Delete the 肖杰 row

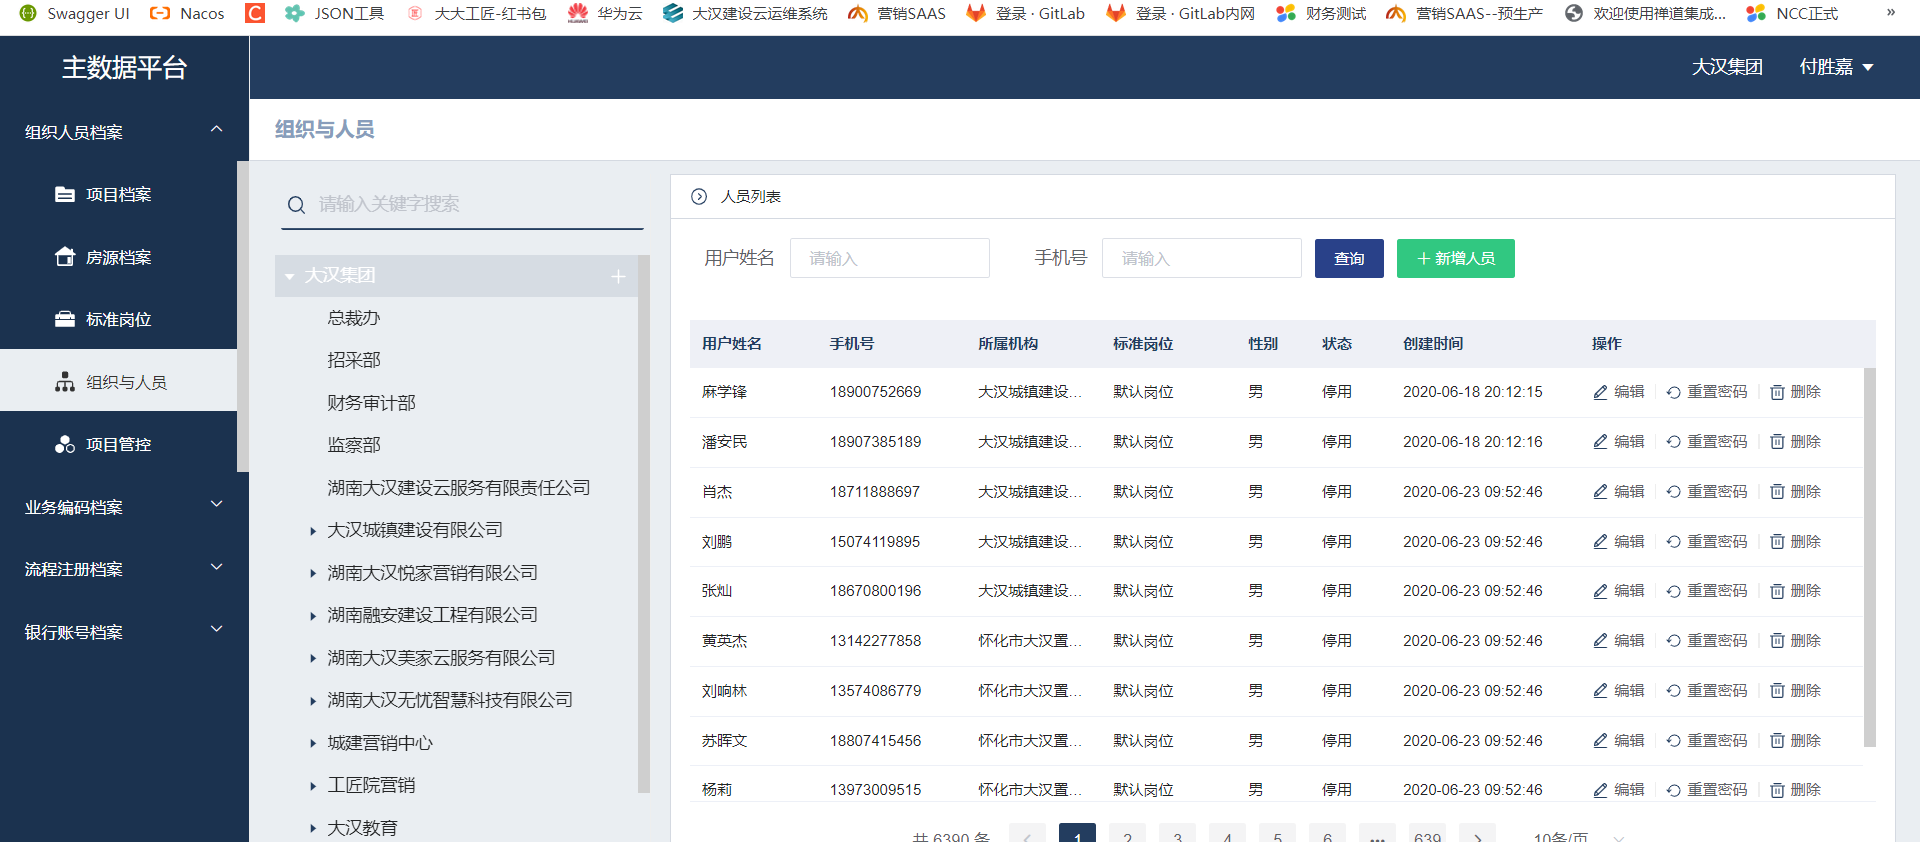[1796, 492]
